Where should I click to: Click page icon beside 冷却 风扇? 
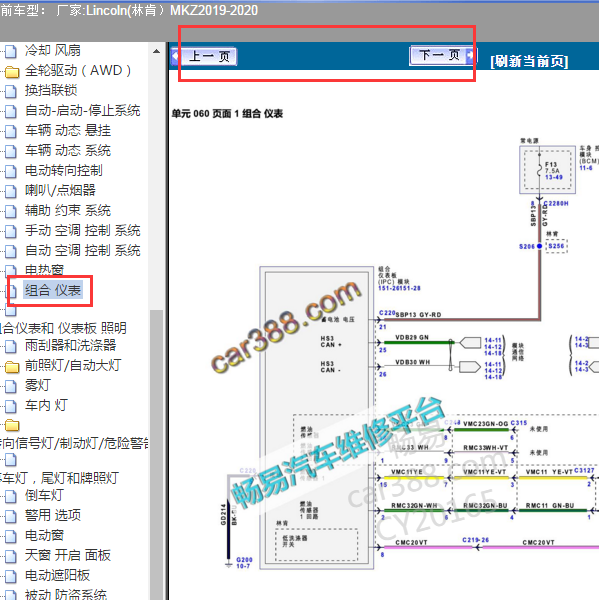click(11, 51)
